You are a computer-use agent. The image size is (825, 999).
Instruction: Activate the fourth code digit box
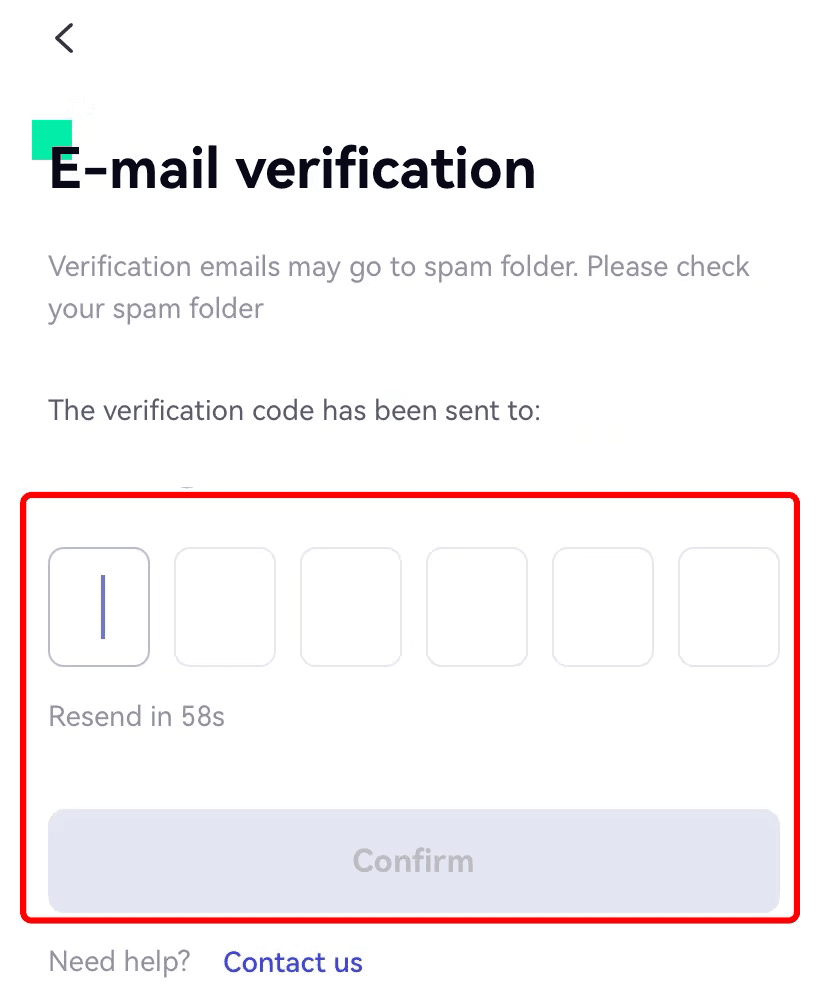tap(477, 607)
